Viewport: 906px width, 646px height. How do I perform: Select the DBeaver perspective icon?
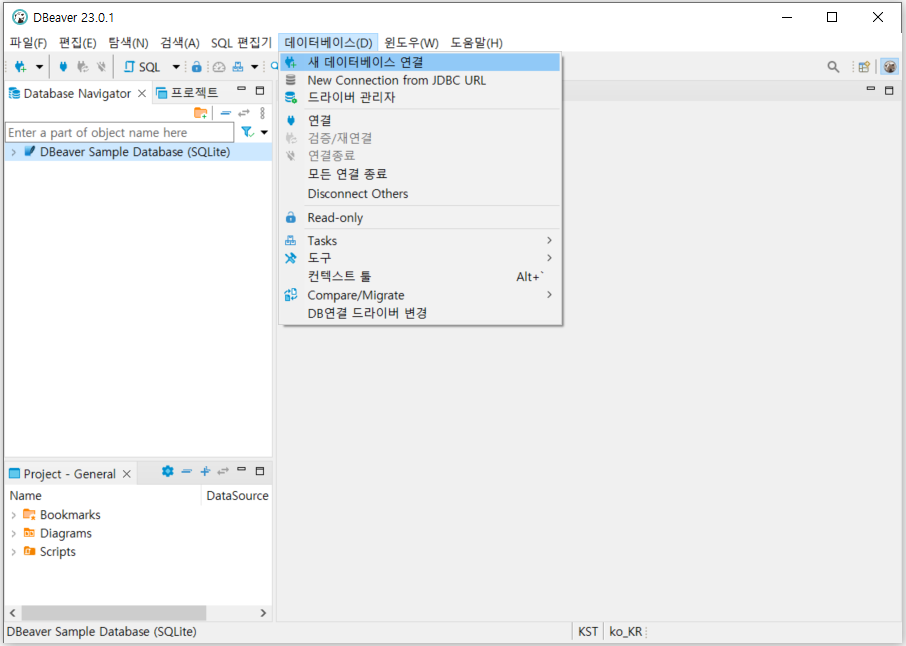pyautogui.click(x=890, y=67)
